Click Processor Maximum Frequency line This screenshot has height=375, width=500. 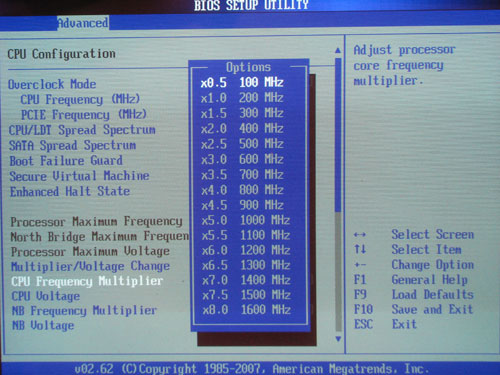click(96, 221)
